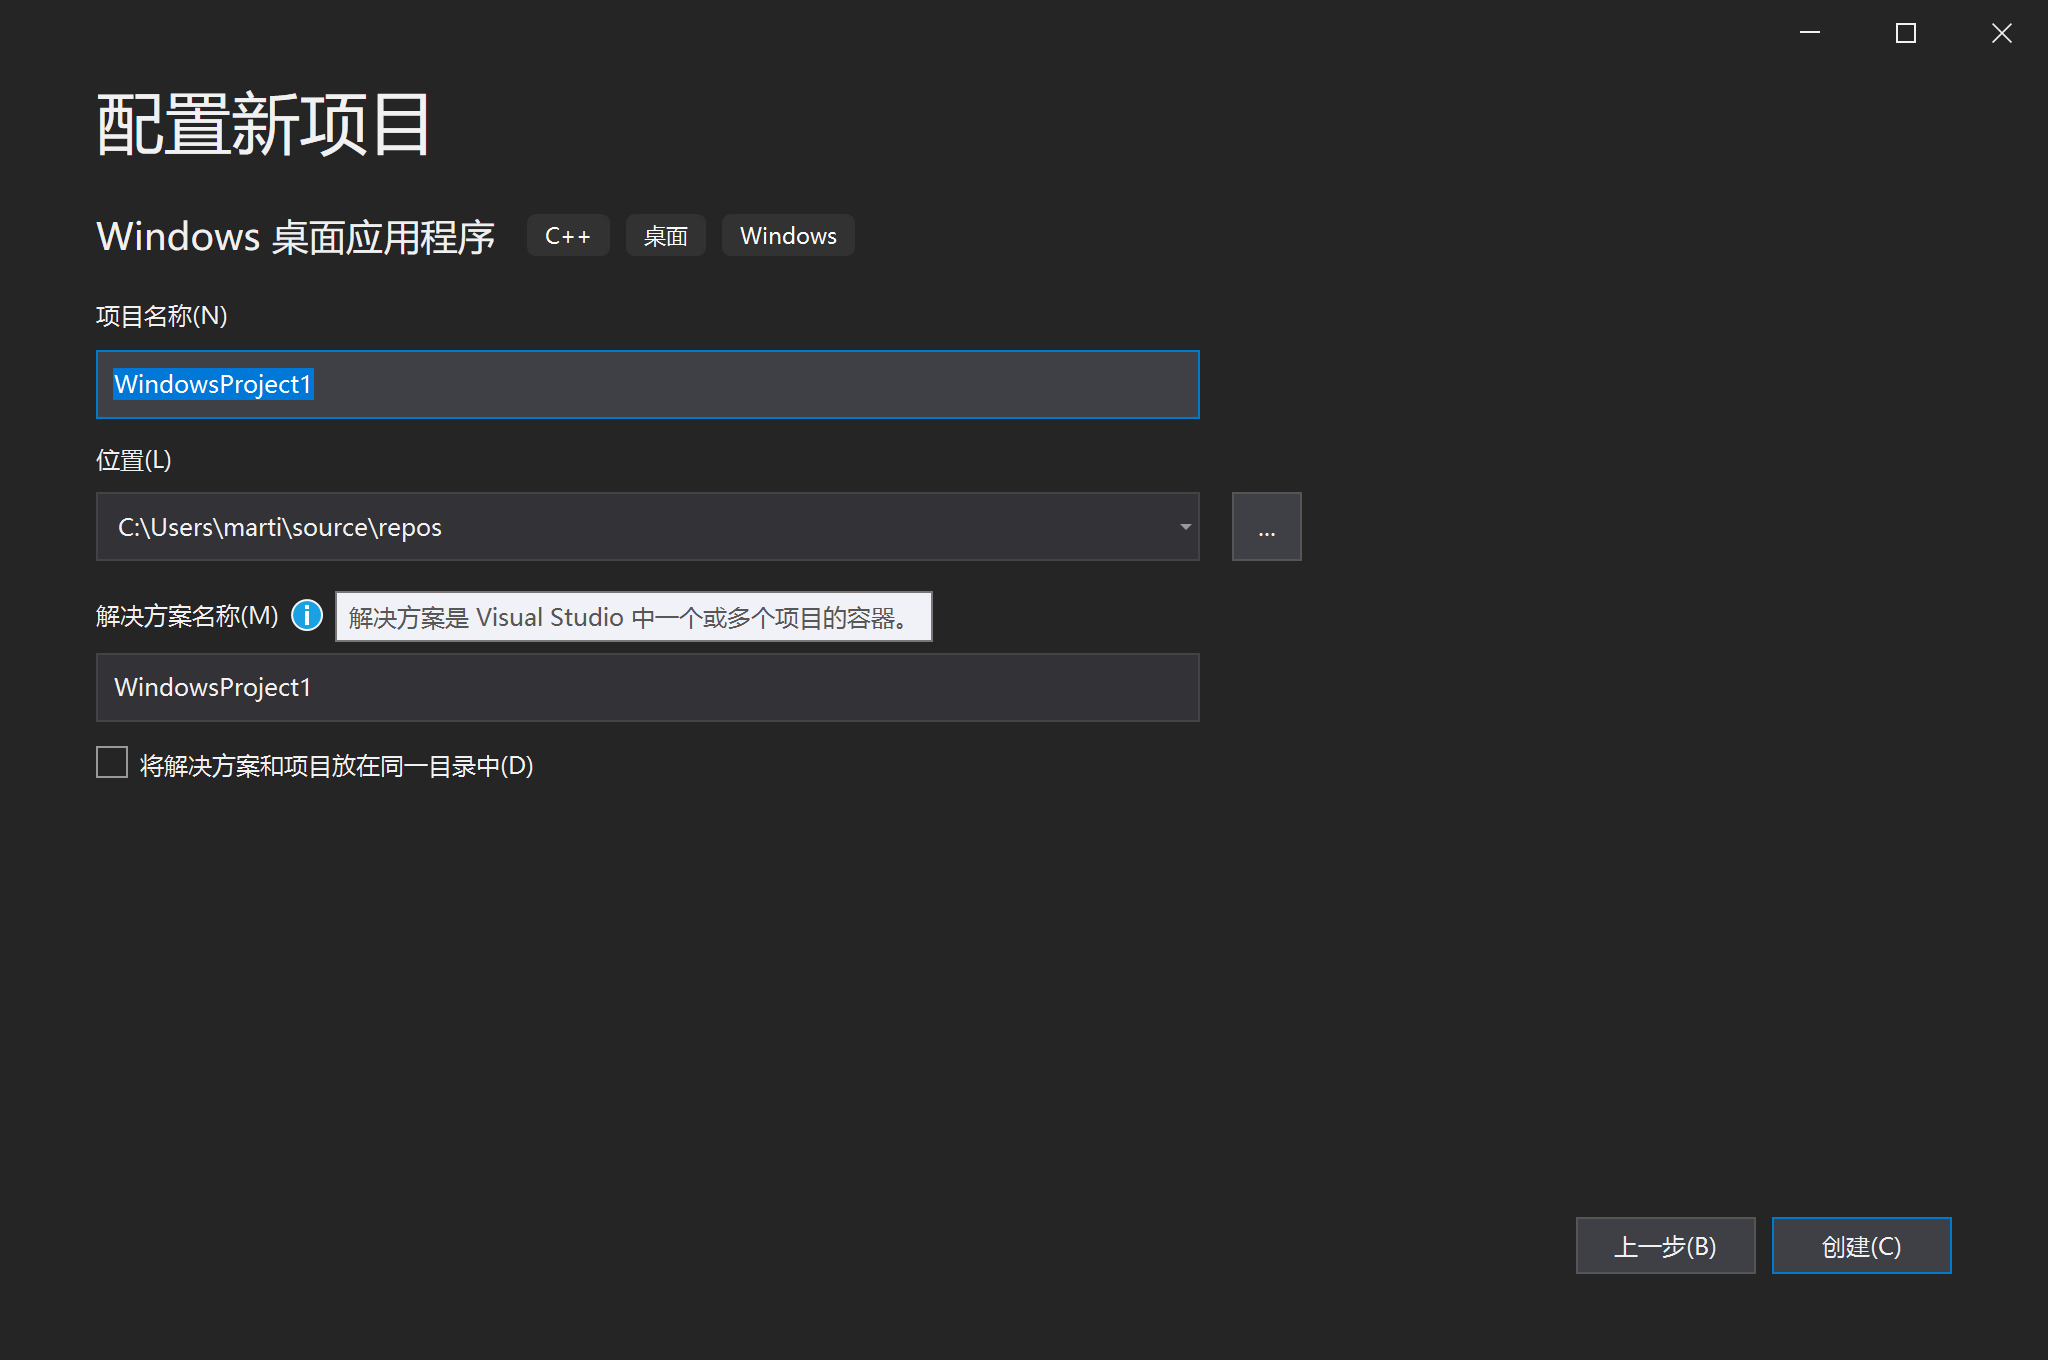Viewport: 2048px width, 1360px height.
Task: Maximize the configure project window
Action: click(x=1905, y=33)
